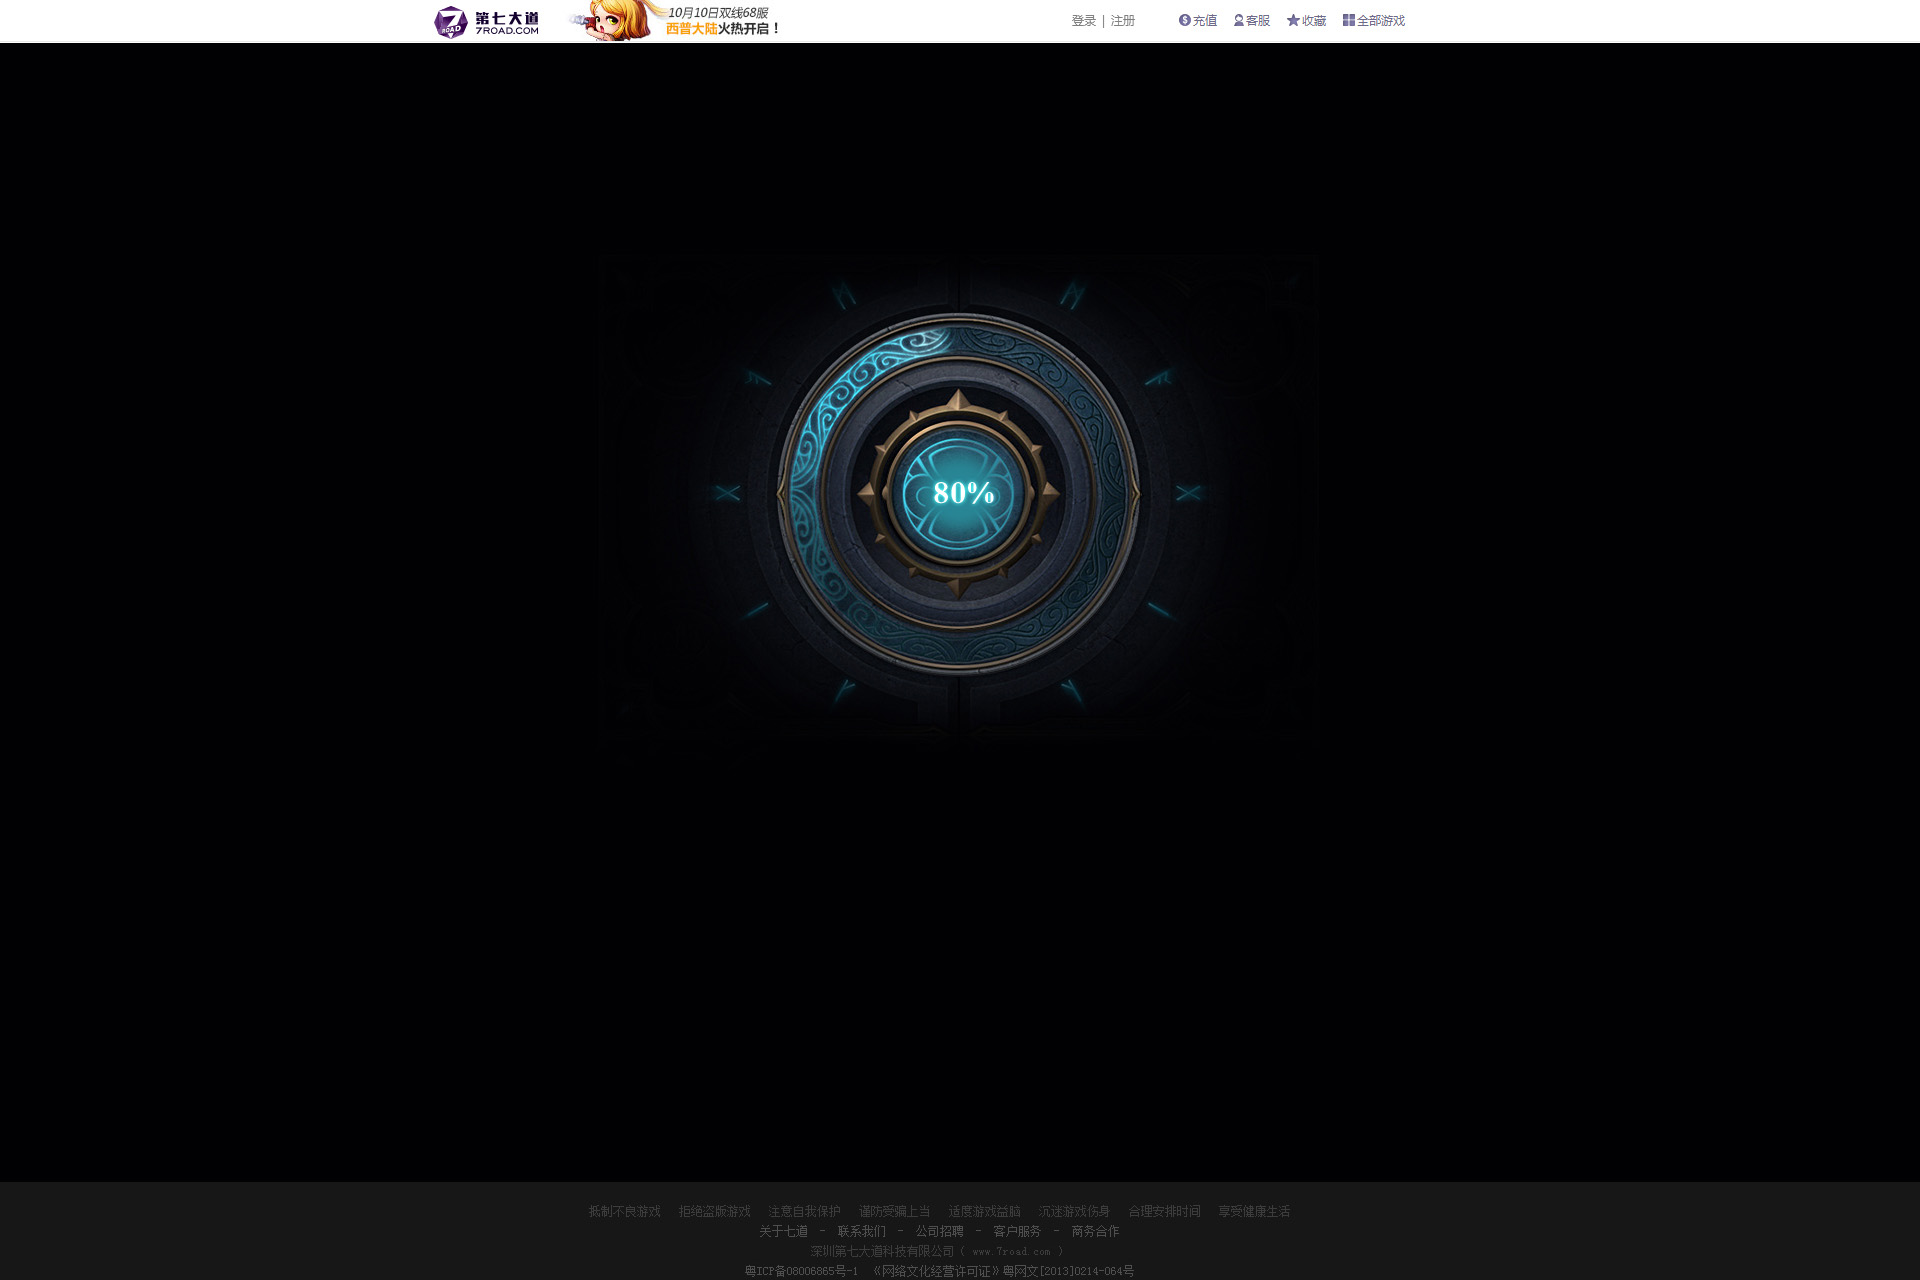This screenshot has height=1280, width=1920.
Task: Click footer text 适度游戏益脑
Action: coord(985,1212)
